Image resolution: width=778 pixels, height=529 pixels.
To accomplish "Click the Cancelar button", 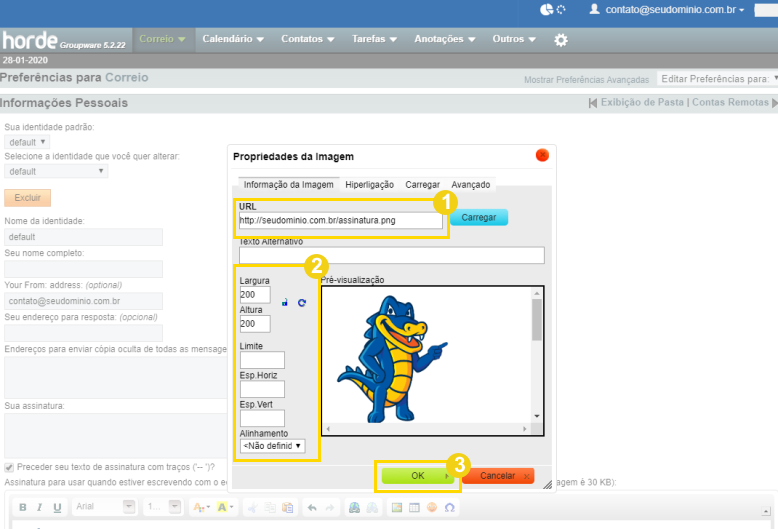I will (498, 476).
